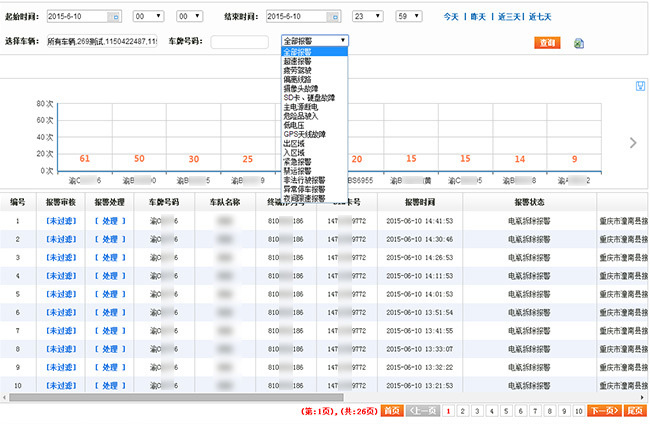Click the 报警状态 column header
This screenshot has height=424, width=650.
pos(529,202)
